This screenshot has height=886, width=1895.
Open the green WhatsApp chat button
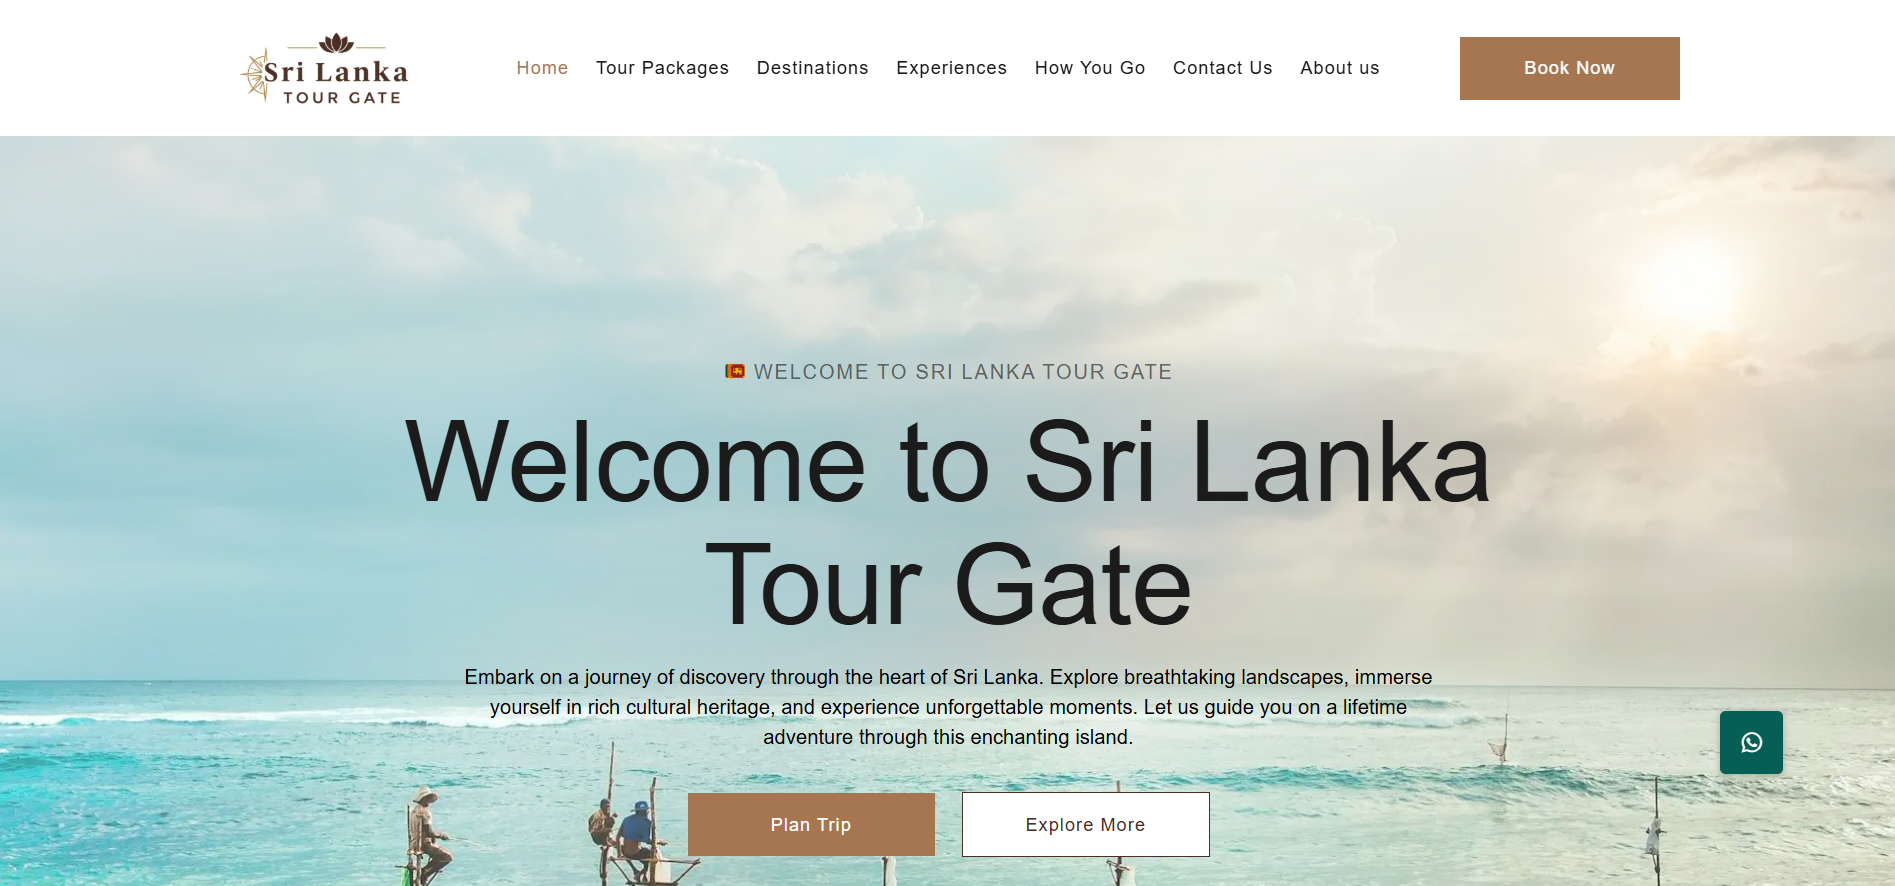tap(1751, 742)
